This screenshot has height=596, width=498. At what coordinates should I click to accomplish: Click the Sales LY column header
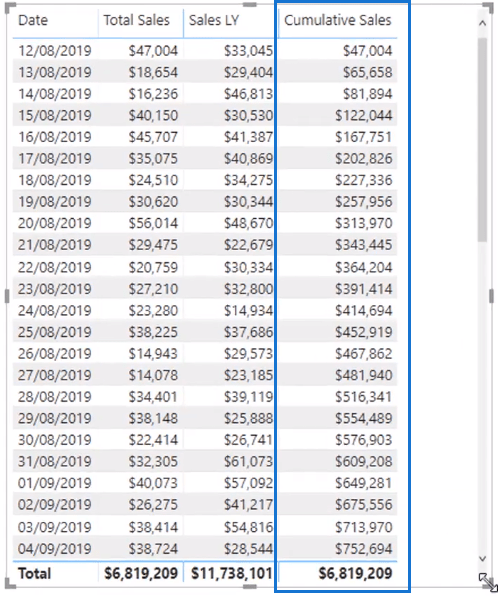coord(214,20)
